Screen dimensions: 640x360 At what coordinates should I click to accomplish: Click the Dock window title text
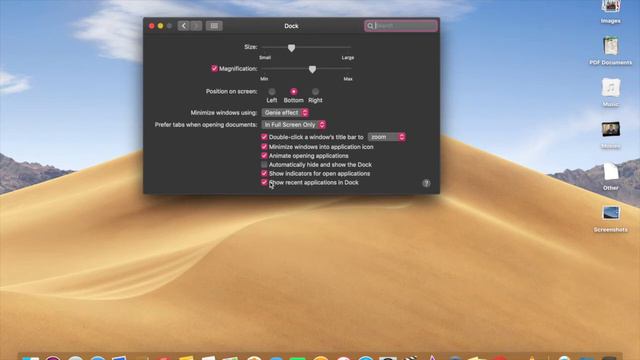(291, 26)
